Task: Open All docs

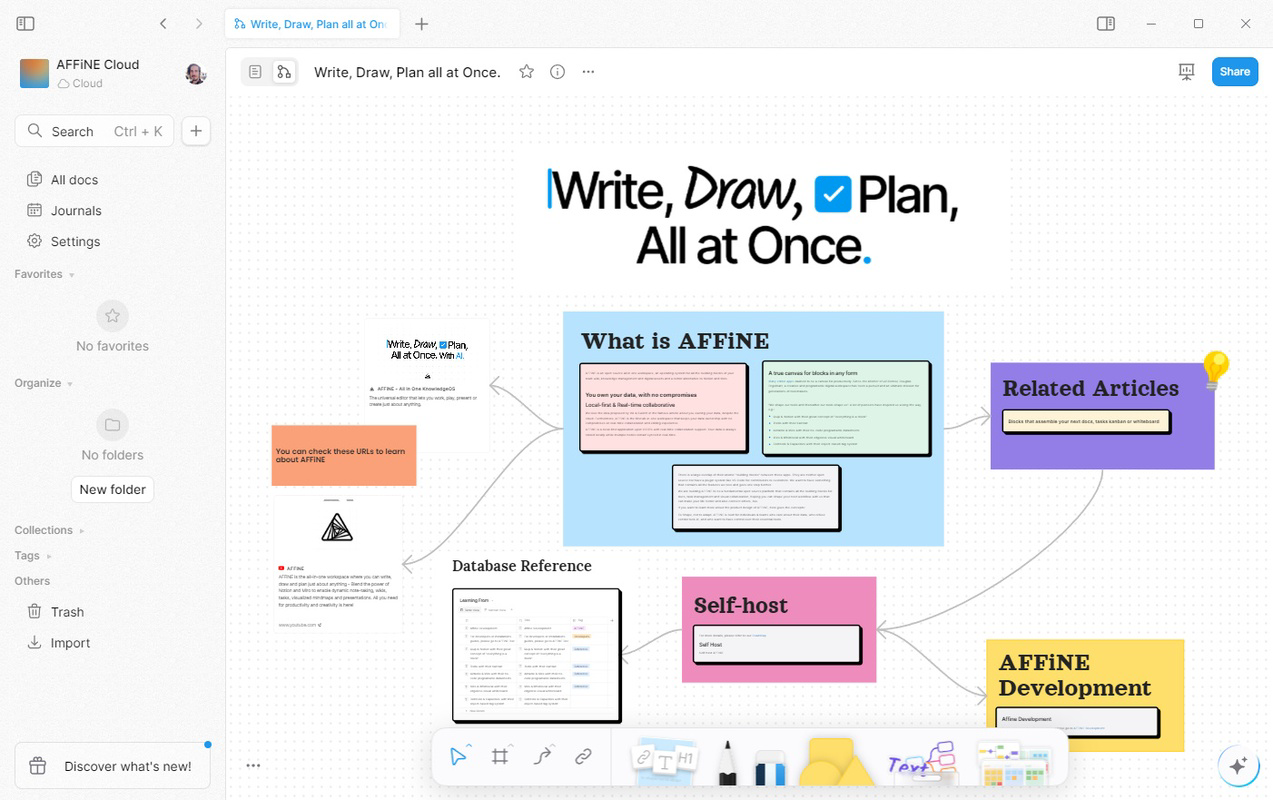Action: coord(112,180)
